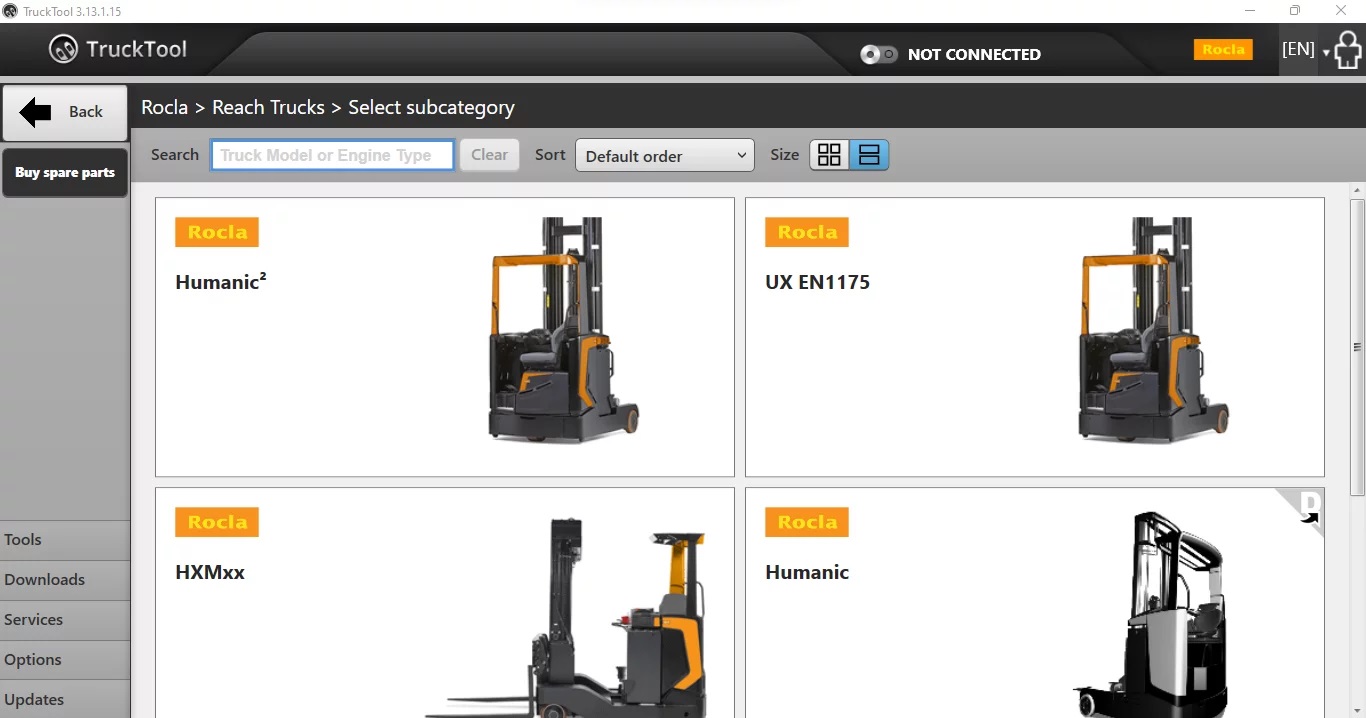Screen dimensions: 1366x718
Task: Open the Tools menu in sidebar
Action: [x=65, y=540]
